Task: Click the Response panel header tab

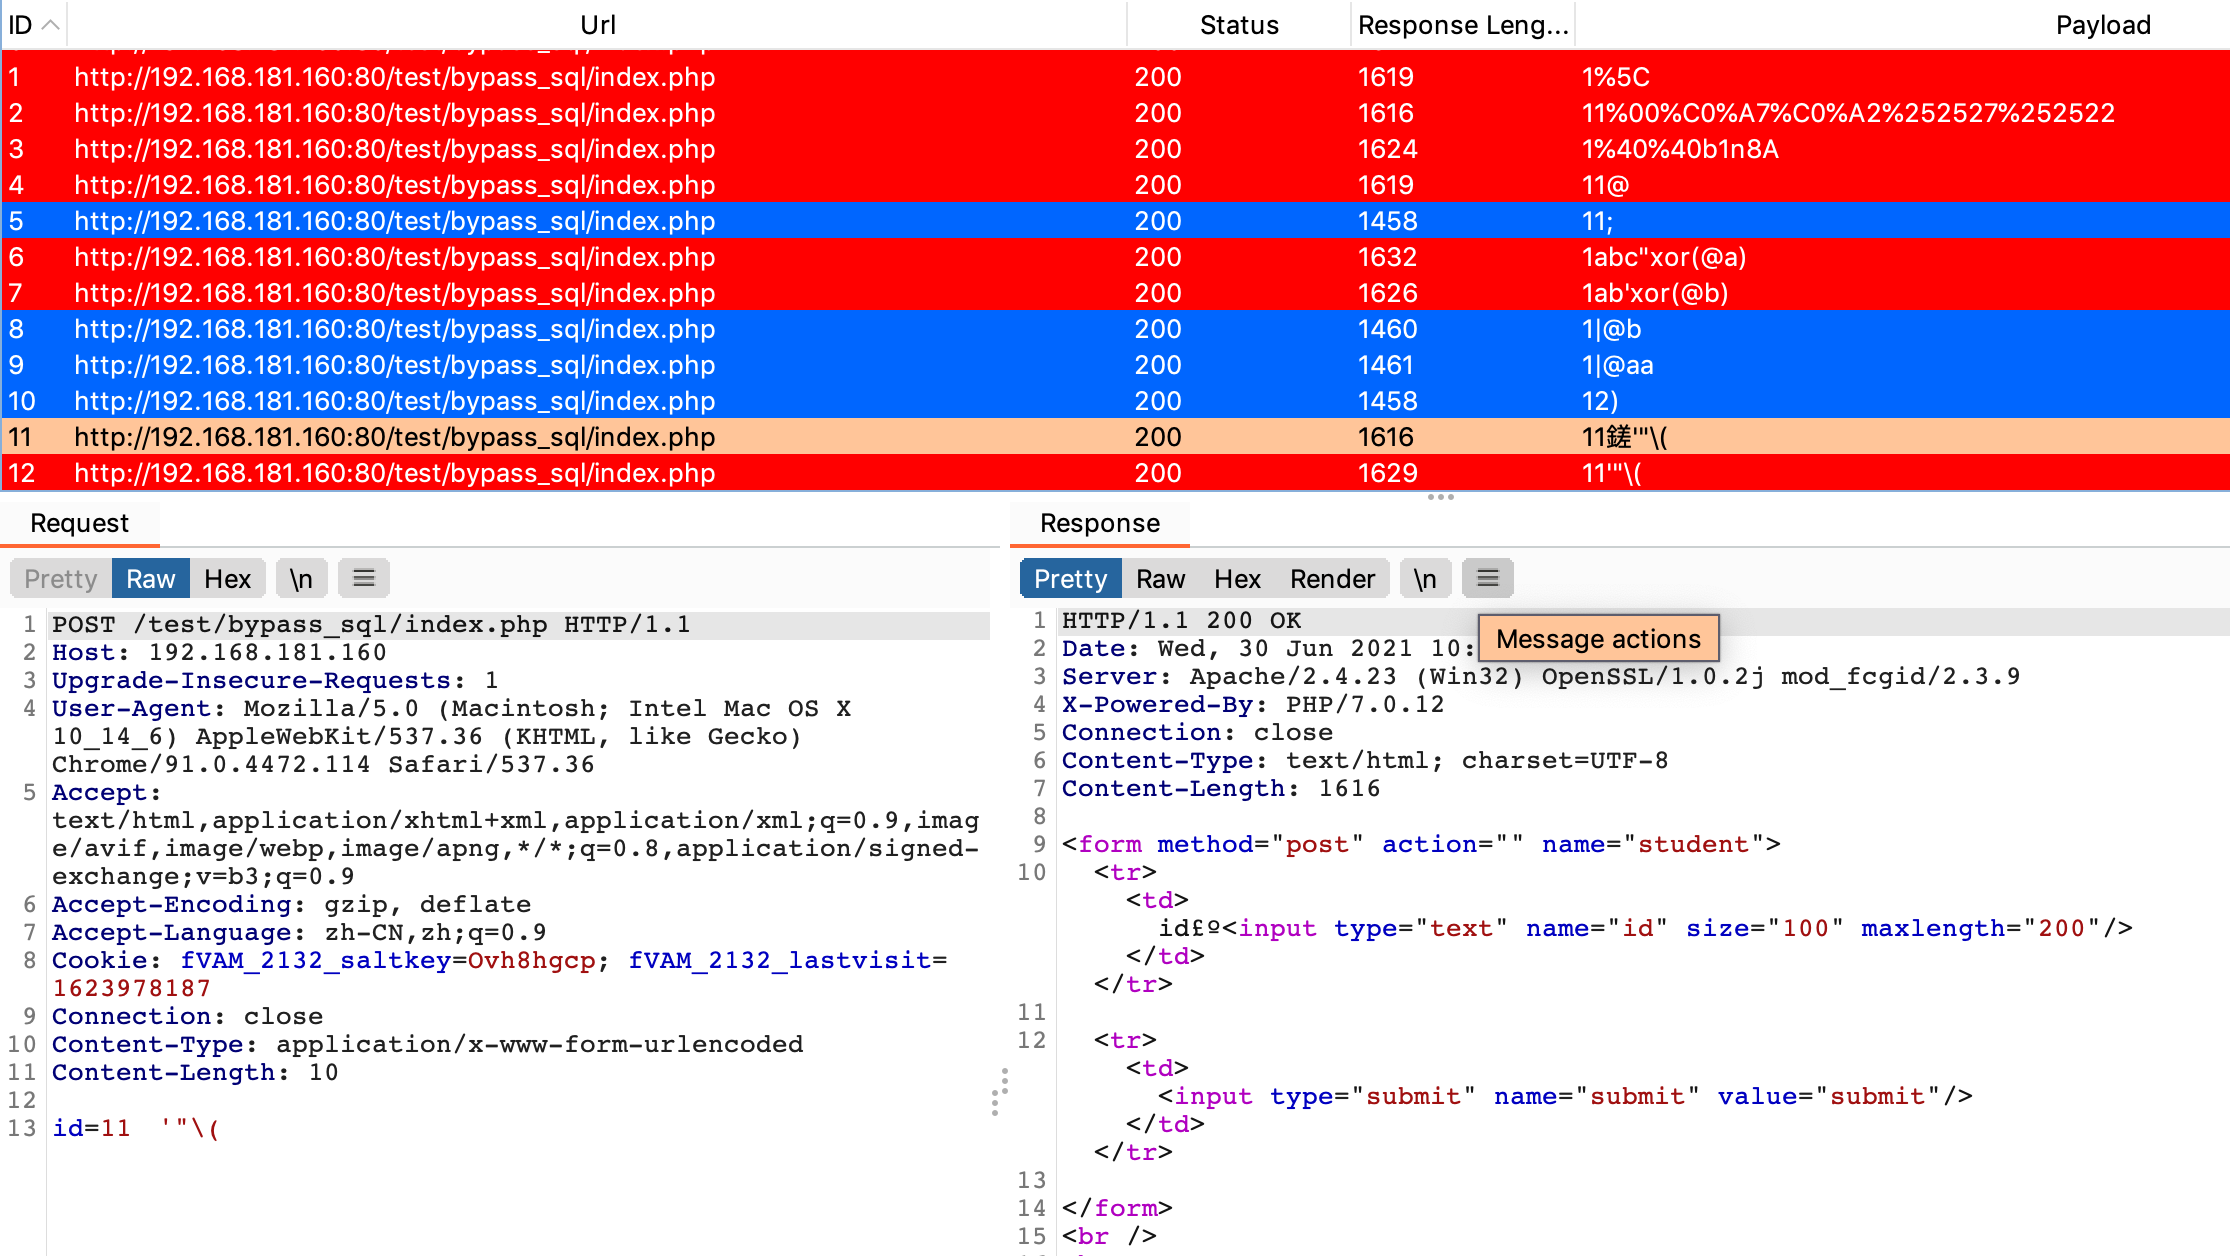Action: click(x=1100, y=523)
